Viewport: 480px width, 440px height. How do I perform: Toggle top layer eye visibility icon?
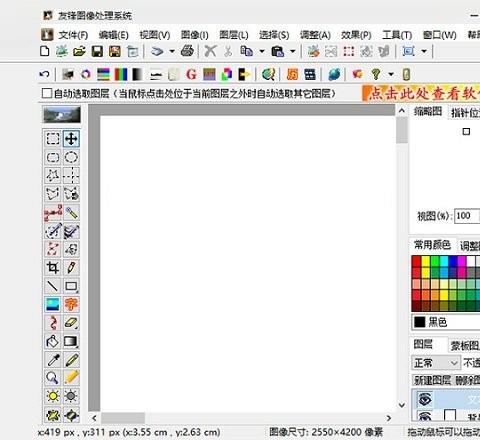tap(425, 399)
